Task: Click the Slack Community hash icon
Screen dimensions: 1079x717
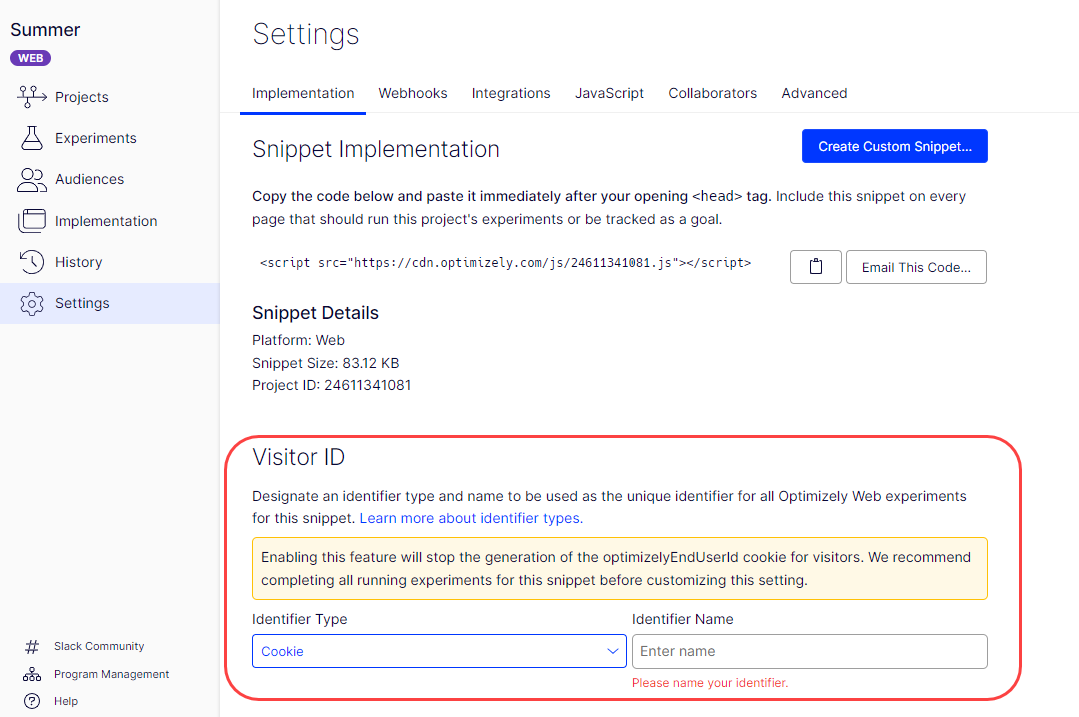Action: 32,646
